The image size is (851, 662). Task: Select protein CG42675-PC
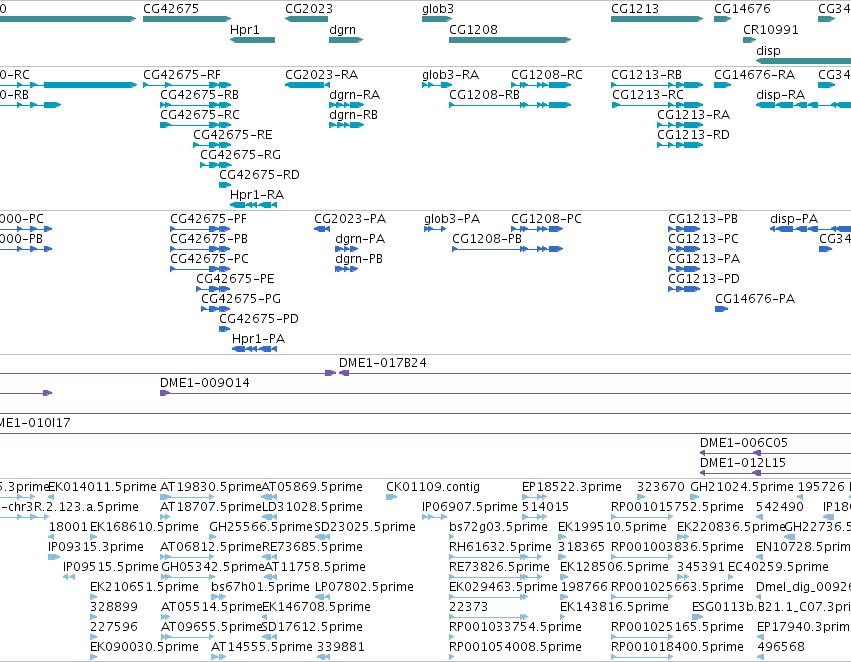200,269
